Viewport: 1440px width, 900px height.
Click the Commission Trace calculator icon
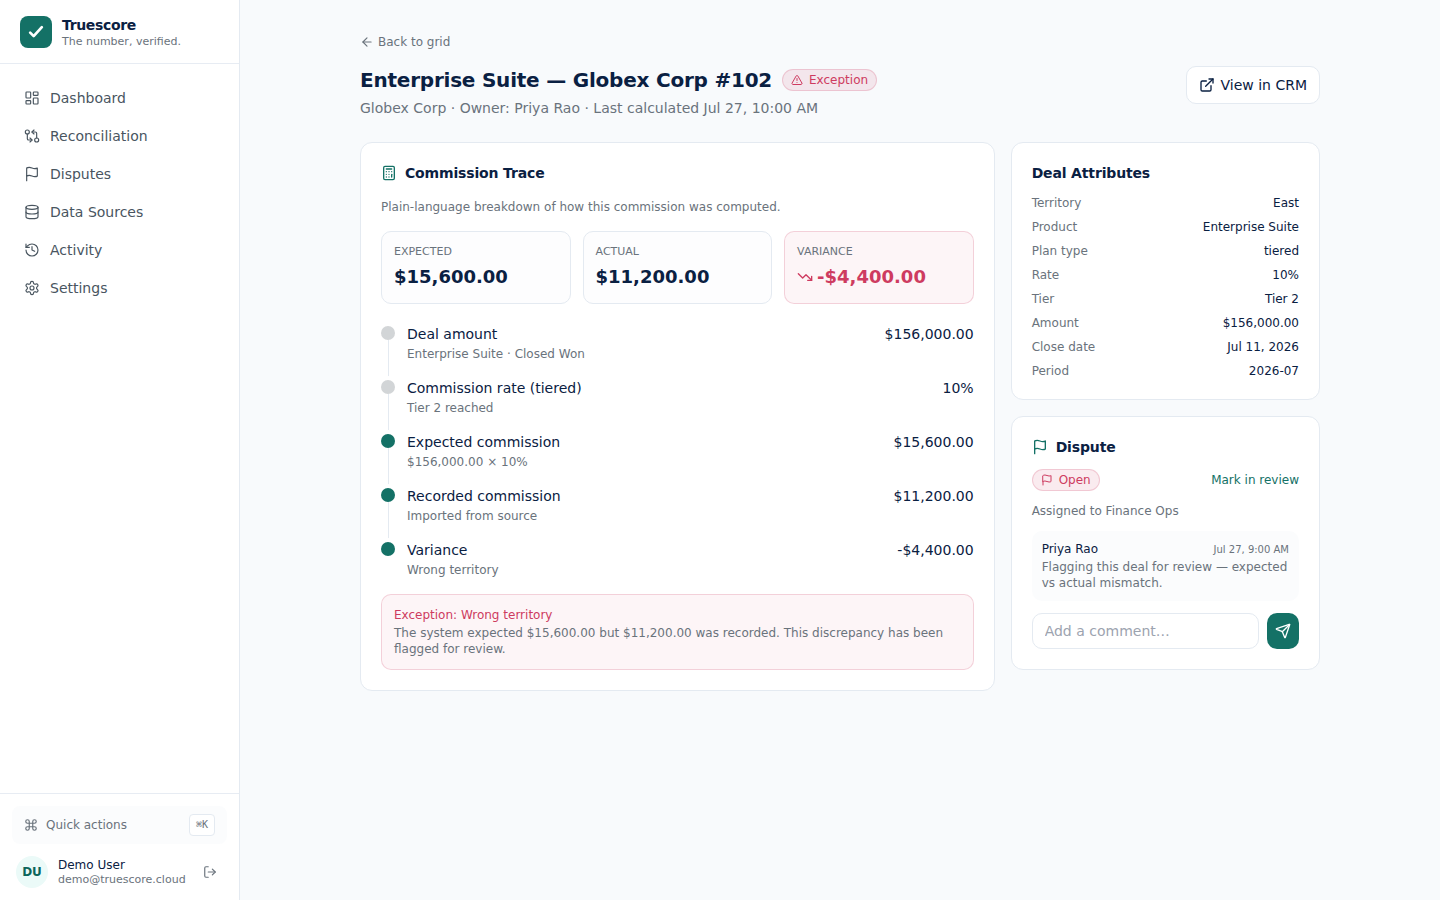(389, 173)
